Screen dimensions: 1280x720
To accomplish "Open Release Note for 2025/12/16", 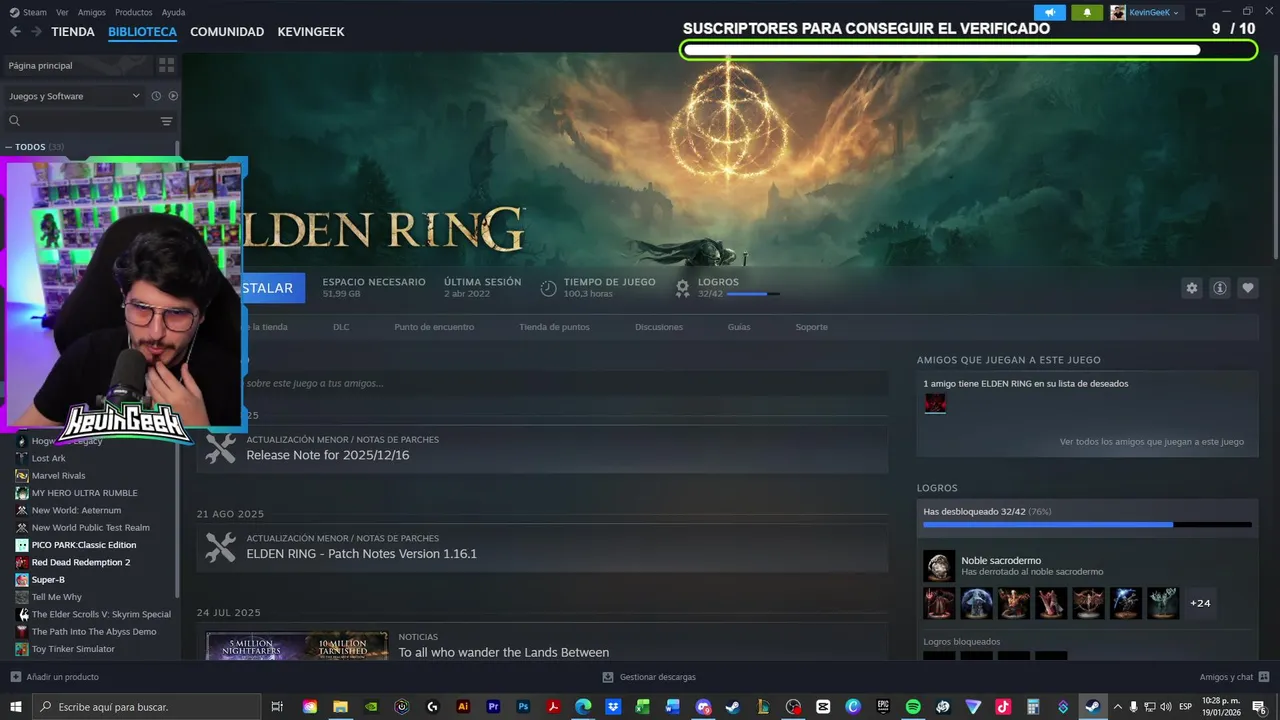I will tap(328, 455).
